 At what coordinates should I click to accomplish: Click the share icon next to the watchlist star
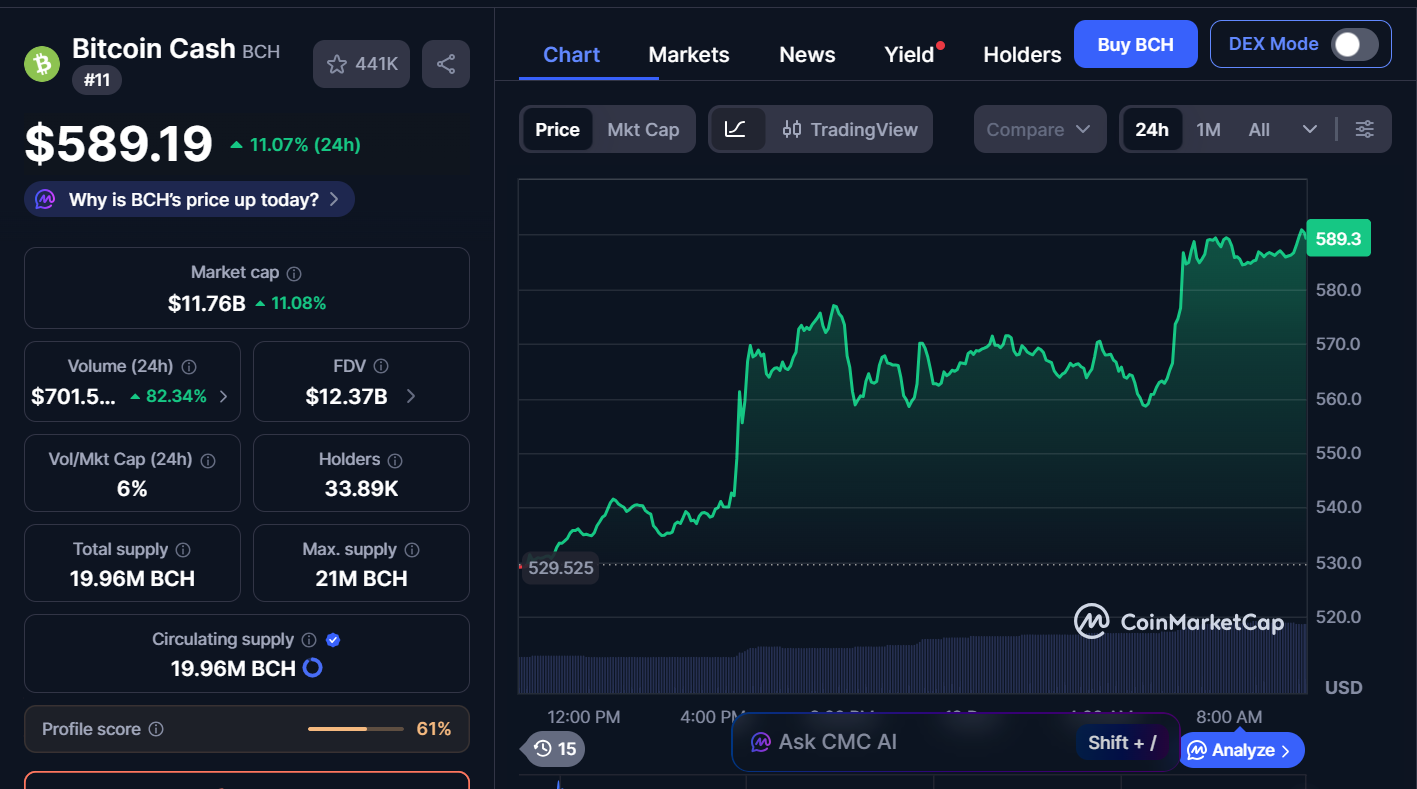pos(445,63)
